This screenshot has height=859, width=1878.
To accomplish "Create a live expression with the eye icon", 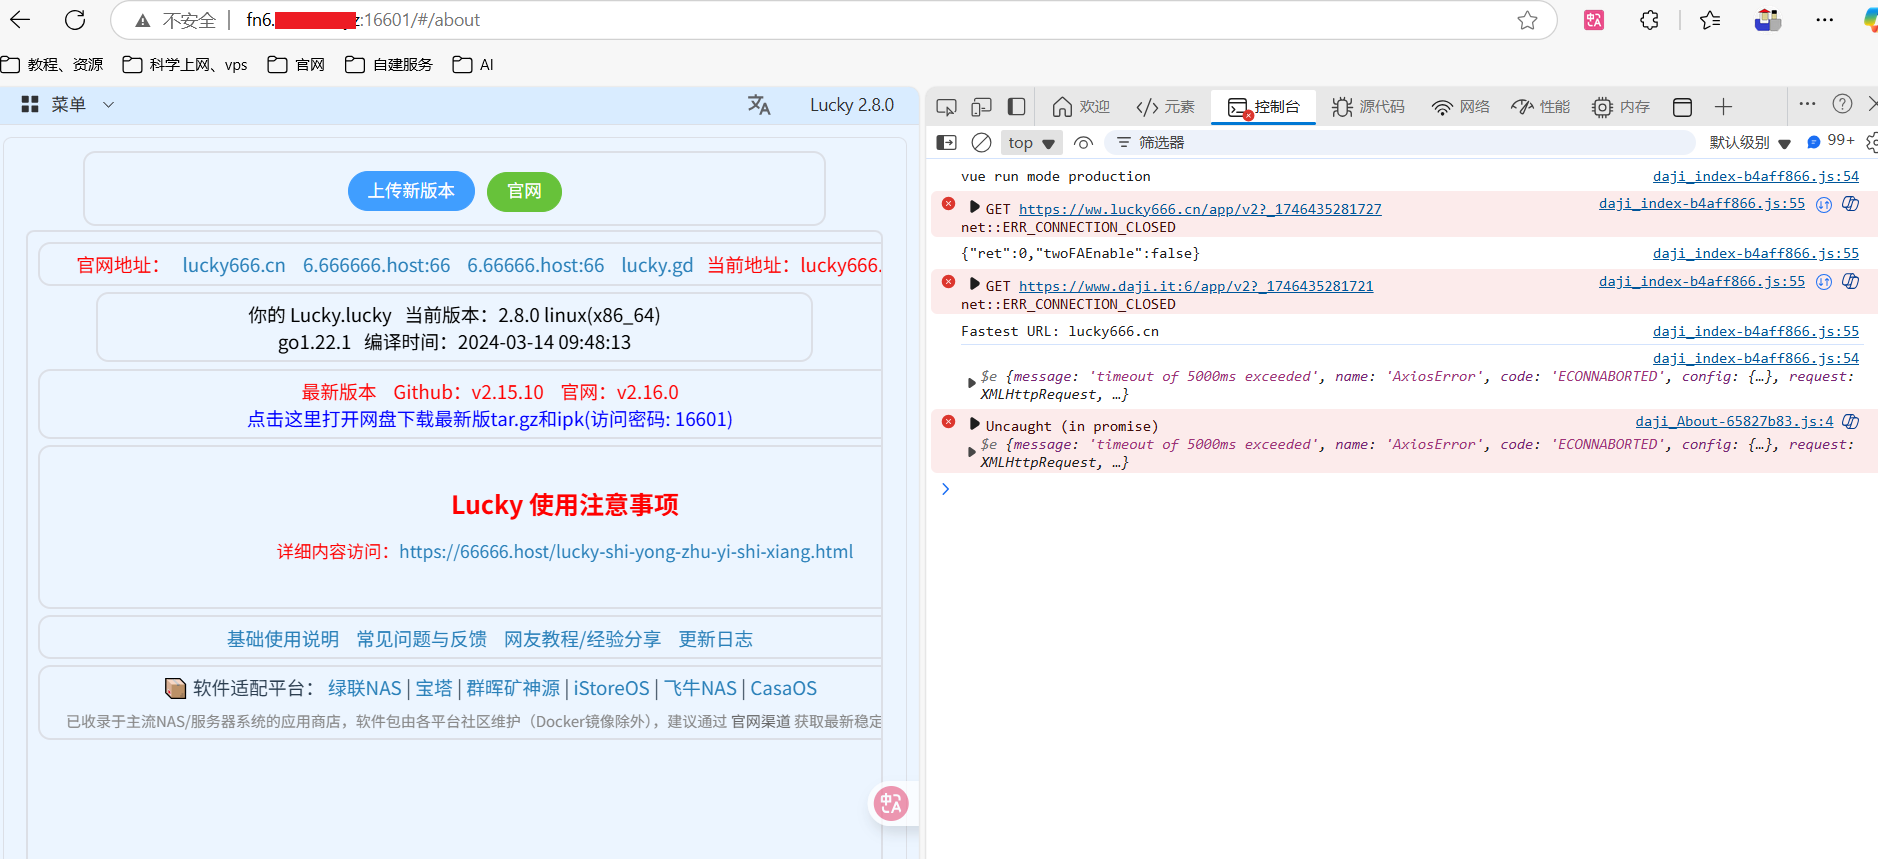I will 1083,143.
